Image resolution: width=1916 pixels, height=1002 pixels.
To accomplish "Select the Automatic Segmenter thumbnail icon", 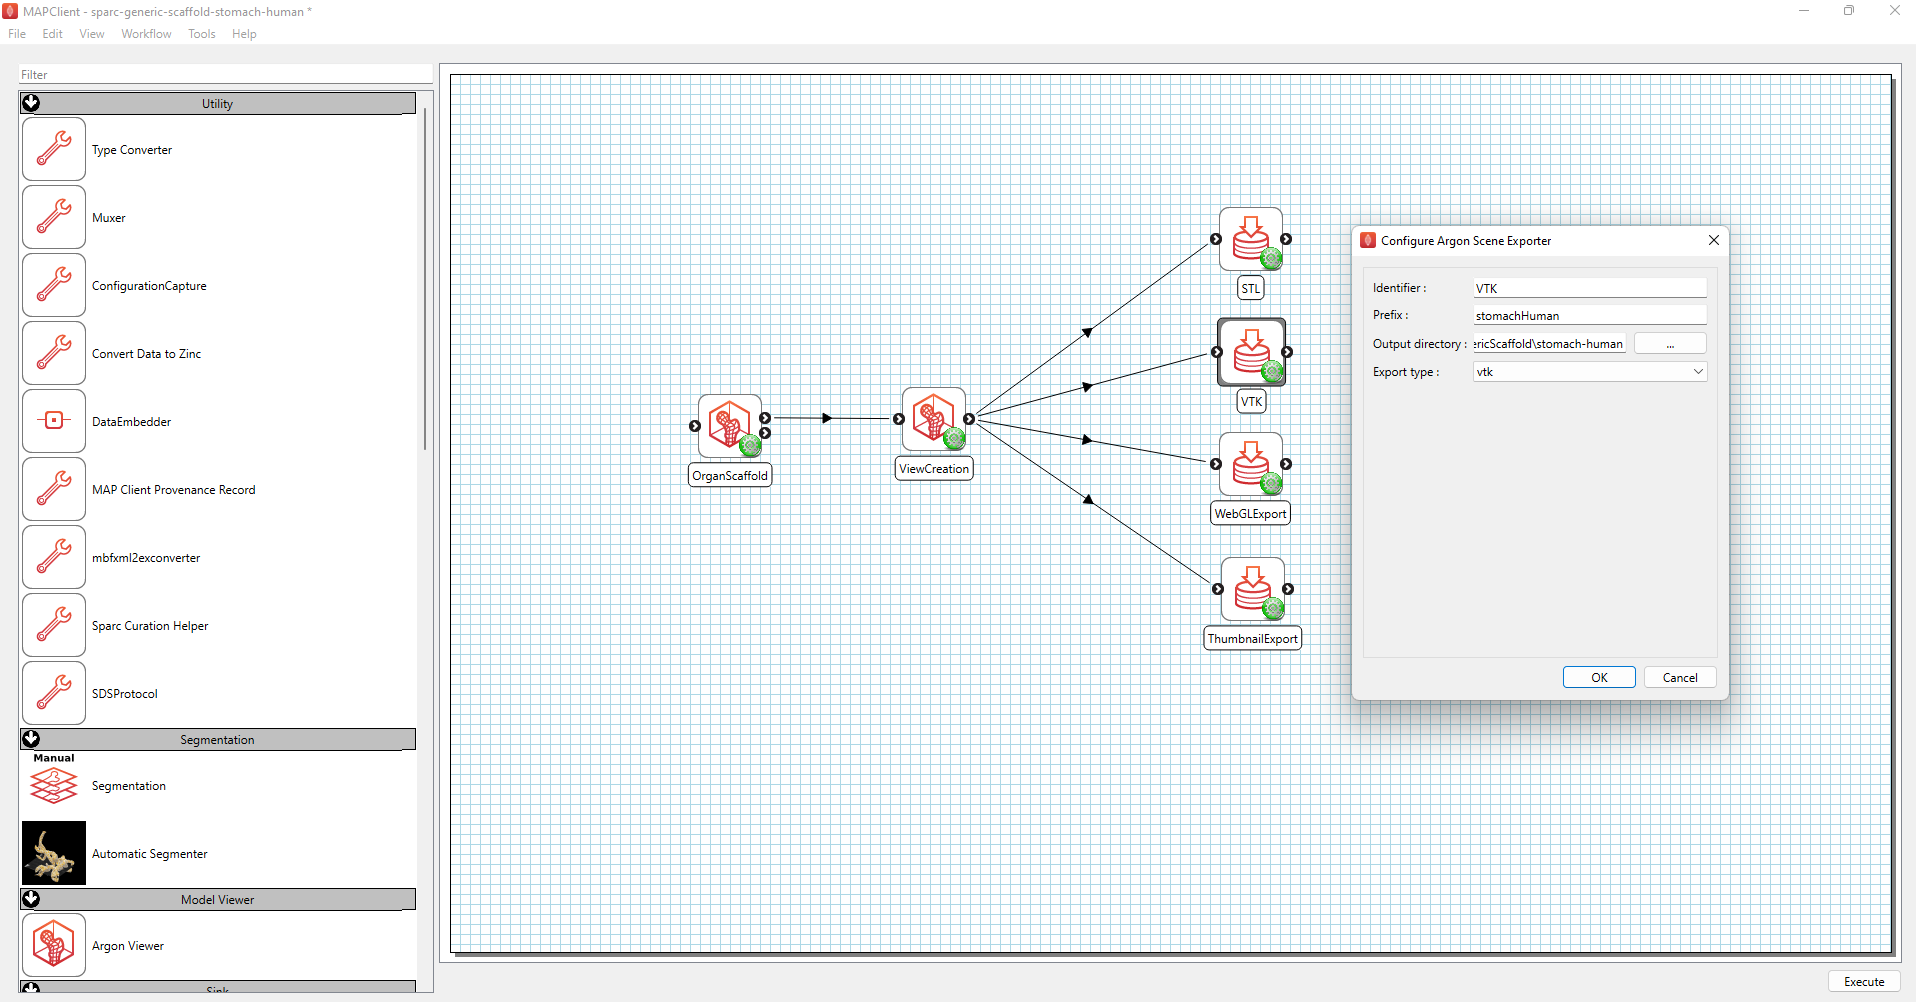I will click(x=54, y=853).
